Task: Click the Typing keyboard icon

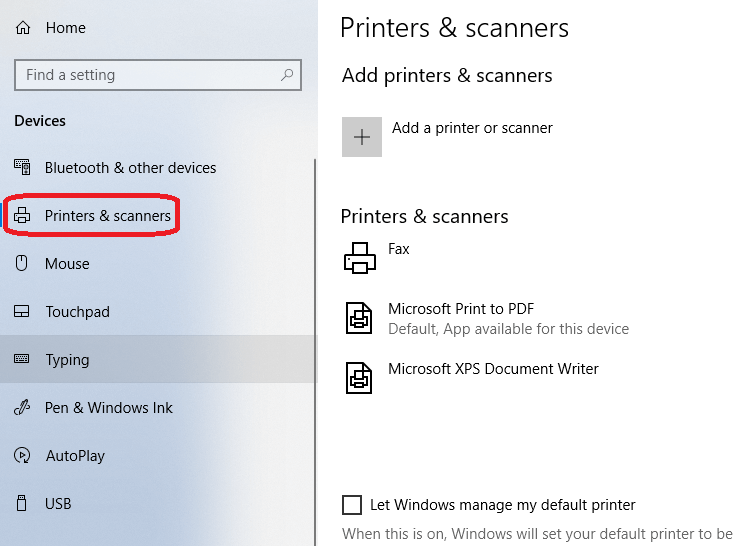Action: [21, 359]
